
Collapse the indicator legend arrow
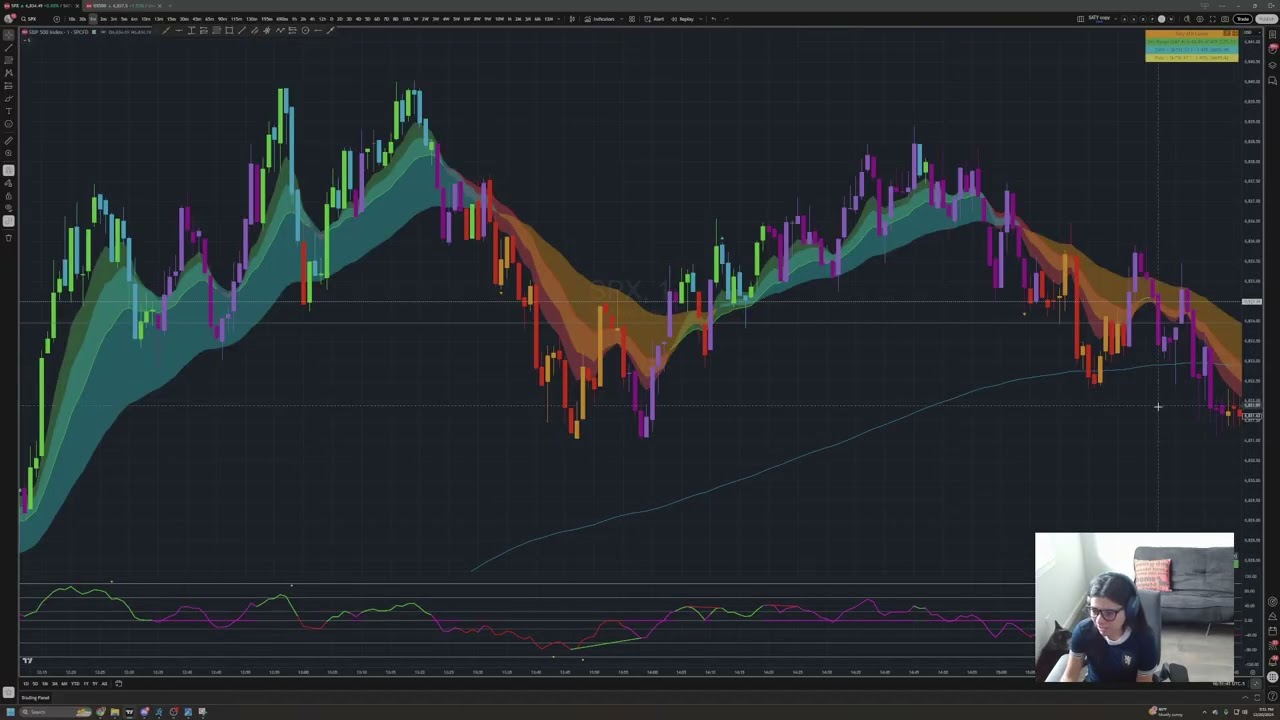point(27,40)
